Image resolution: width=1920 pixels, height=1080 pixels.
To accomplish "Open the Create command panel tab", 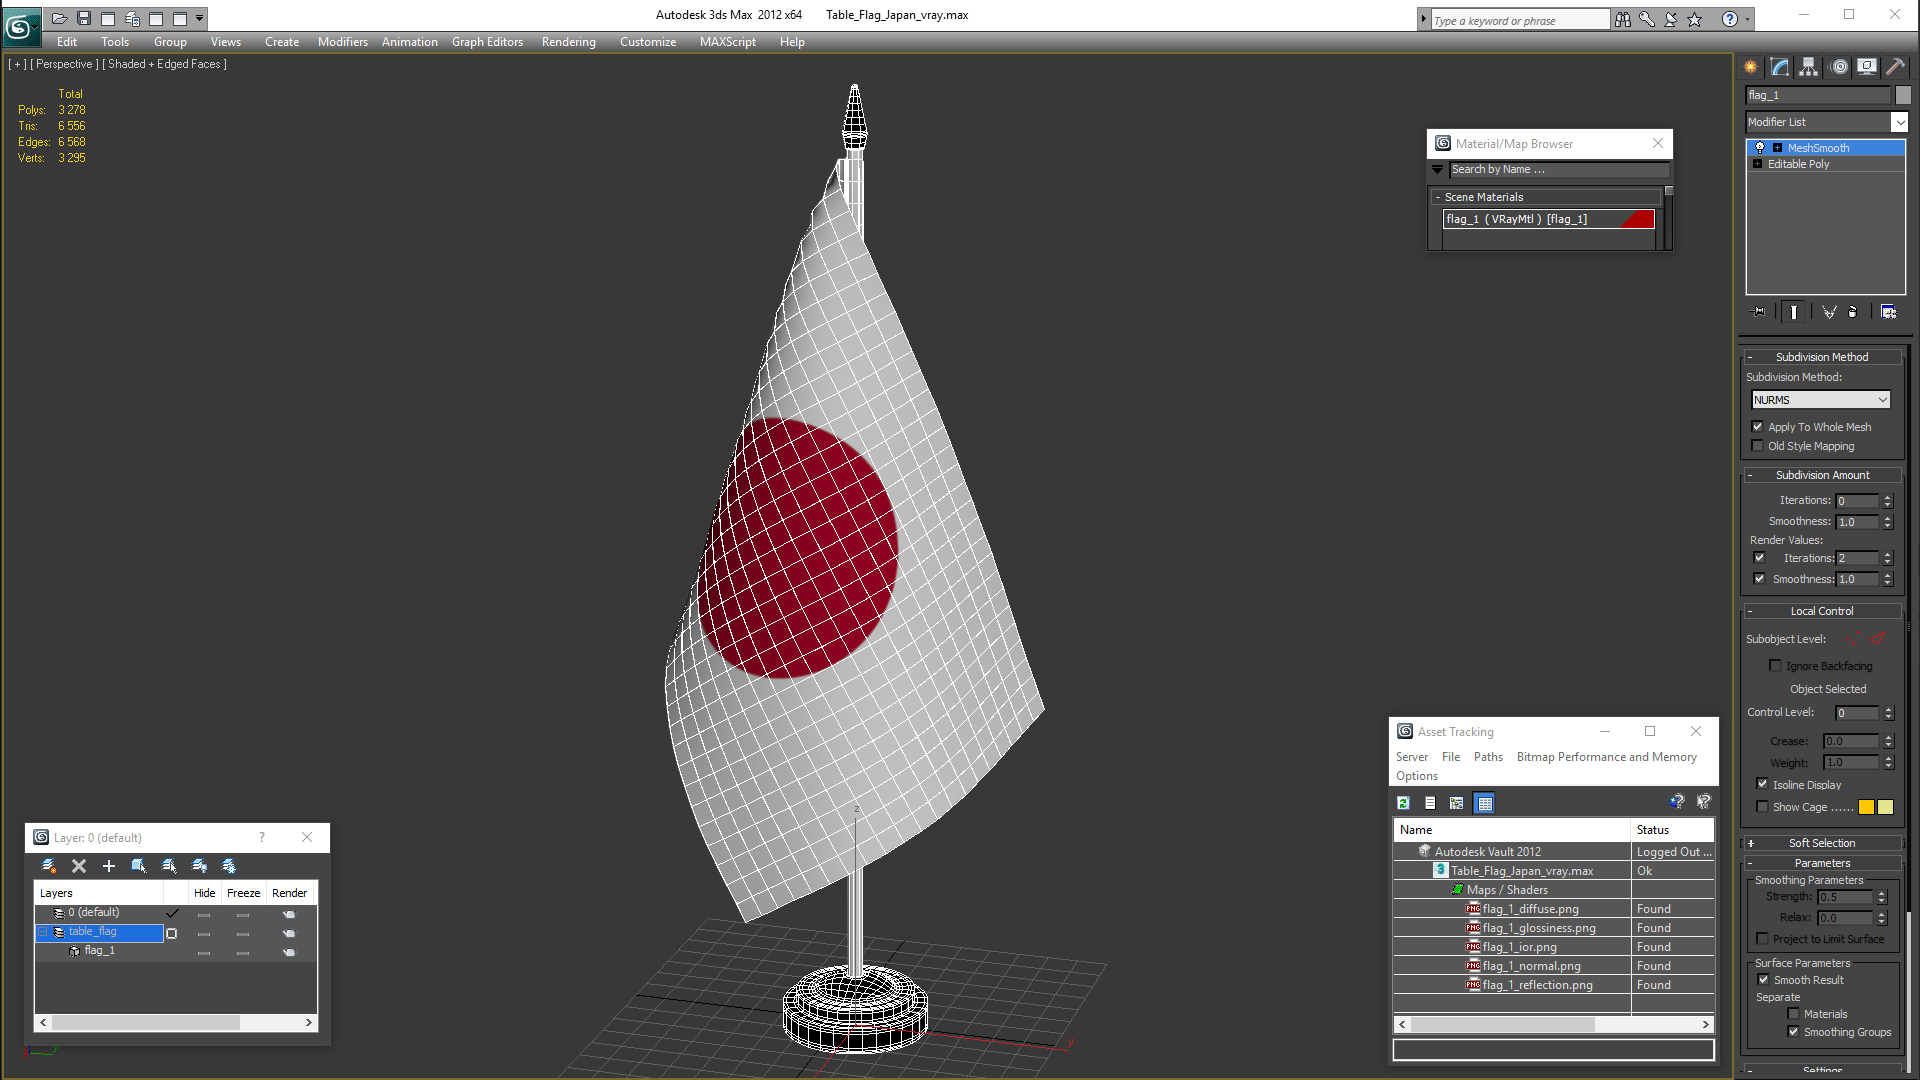I will click(x=1751, y=67).
